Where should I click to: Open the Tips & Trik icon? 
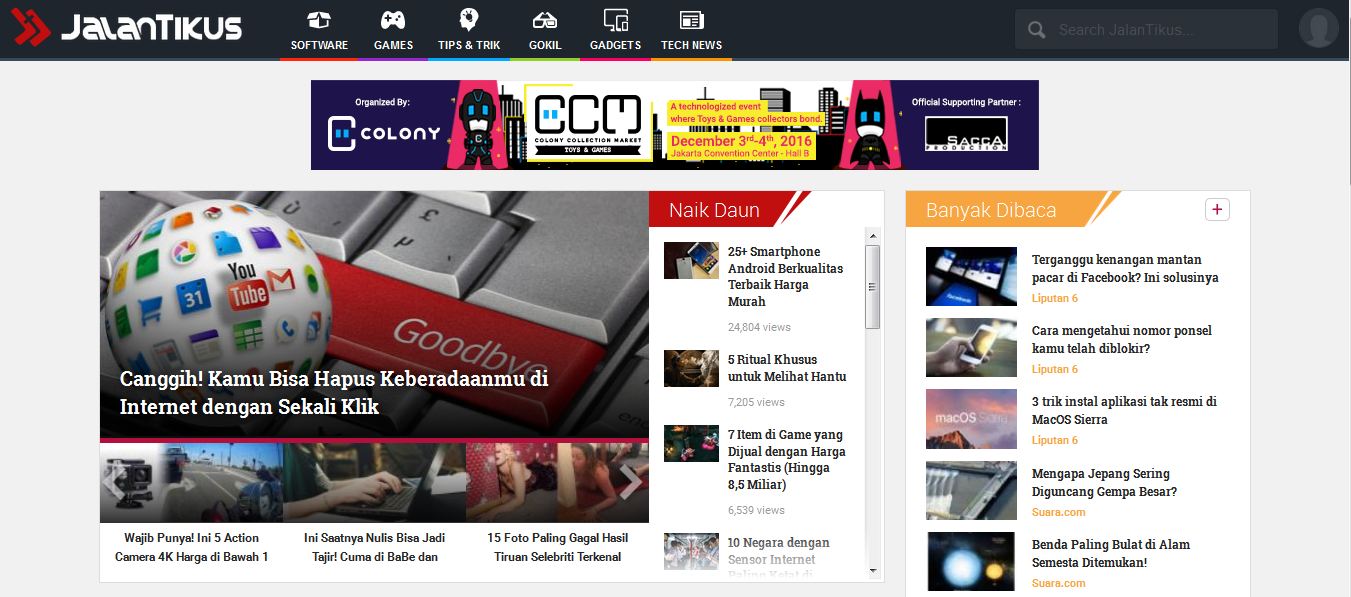(x=469, y=19)
